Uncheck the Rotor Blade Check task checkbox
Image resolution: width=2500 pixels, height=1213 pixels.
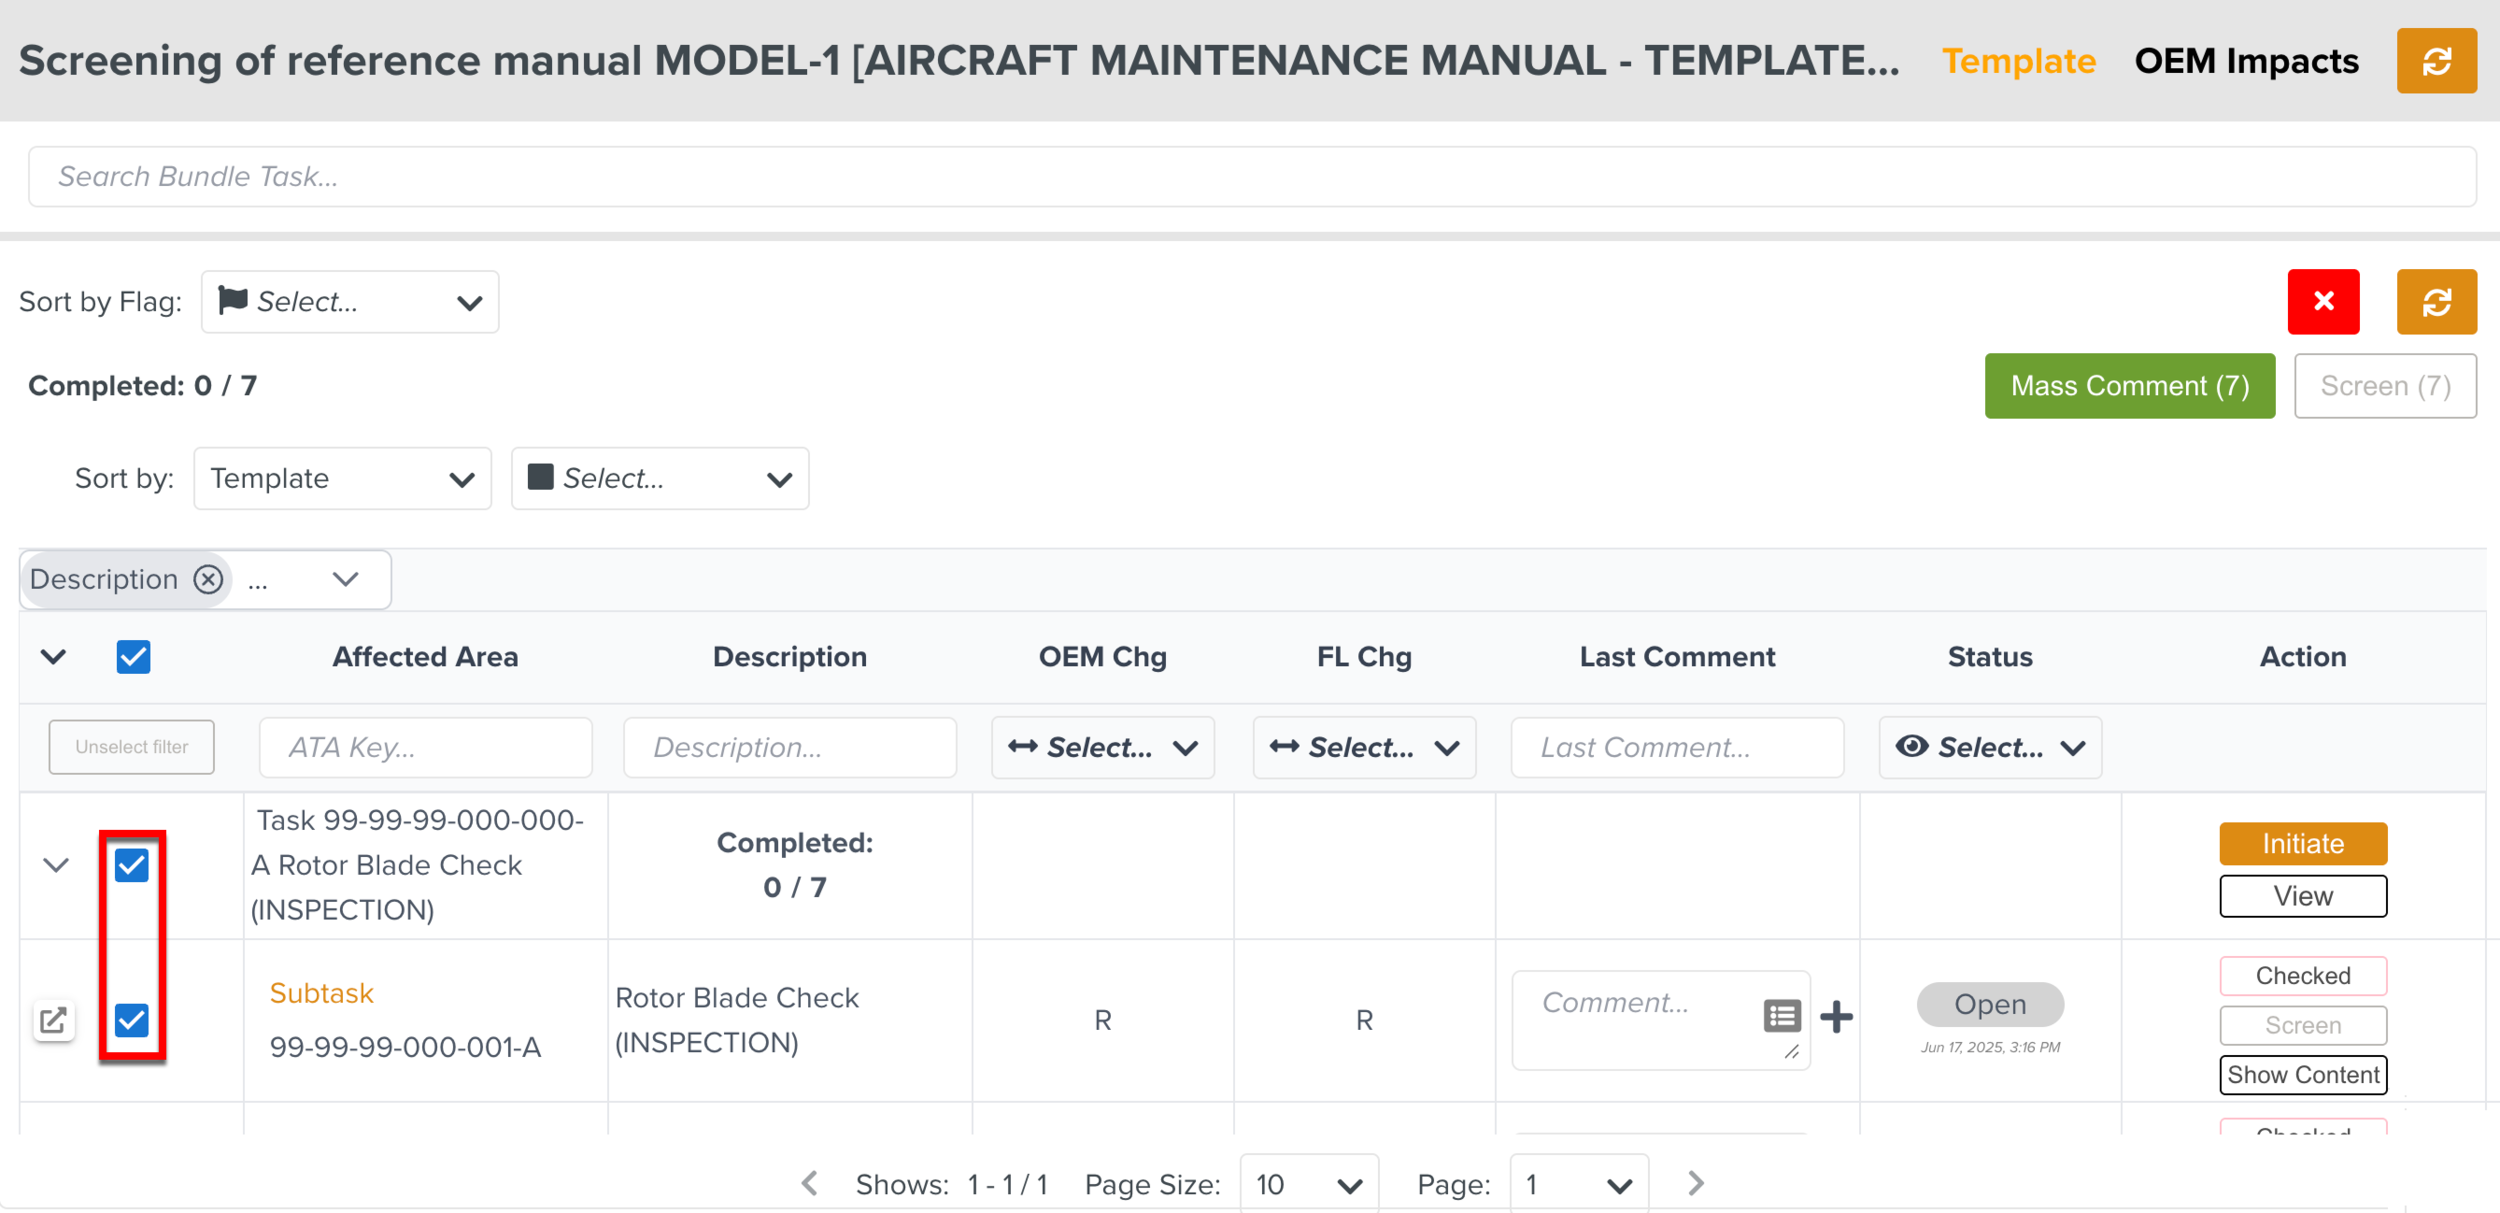point(132,865)
